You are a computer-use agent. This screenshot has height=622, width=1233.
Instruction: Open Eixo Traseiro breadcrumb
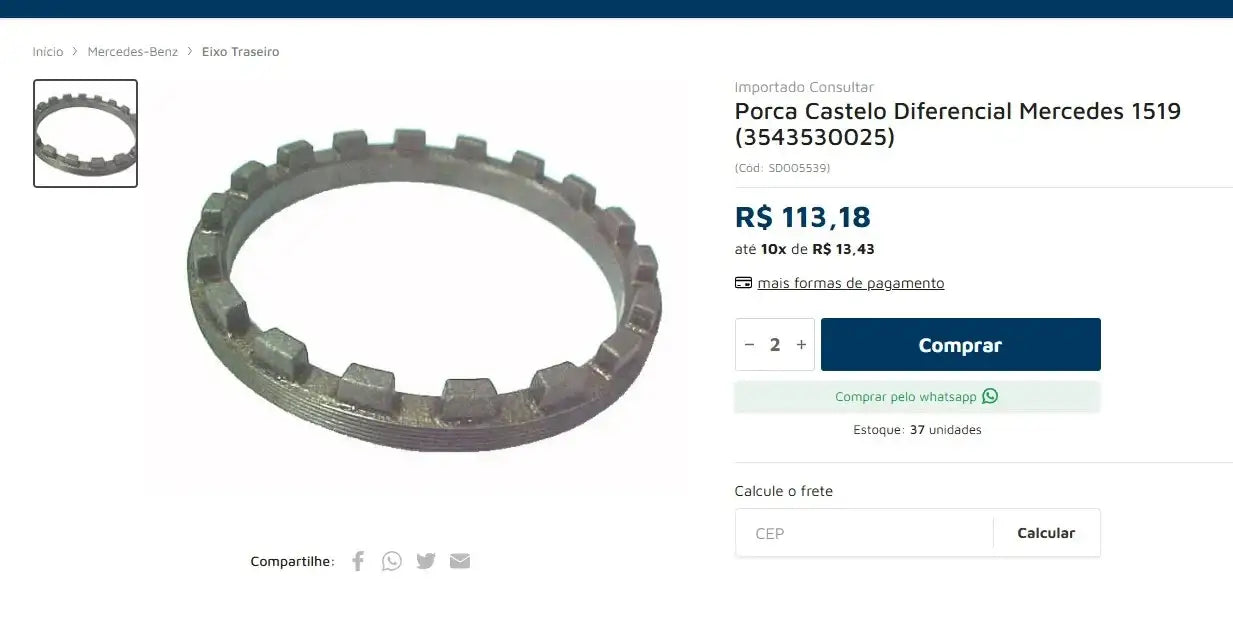pyautogui.click(x=241, y=51)
